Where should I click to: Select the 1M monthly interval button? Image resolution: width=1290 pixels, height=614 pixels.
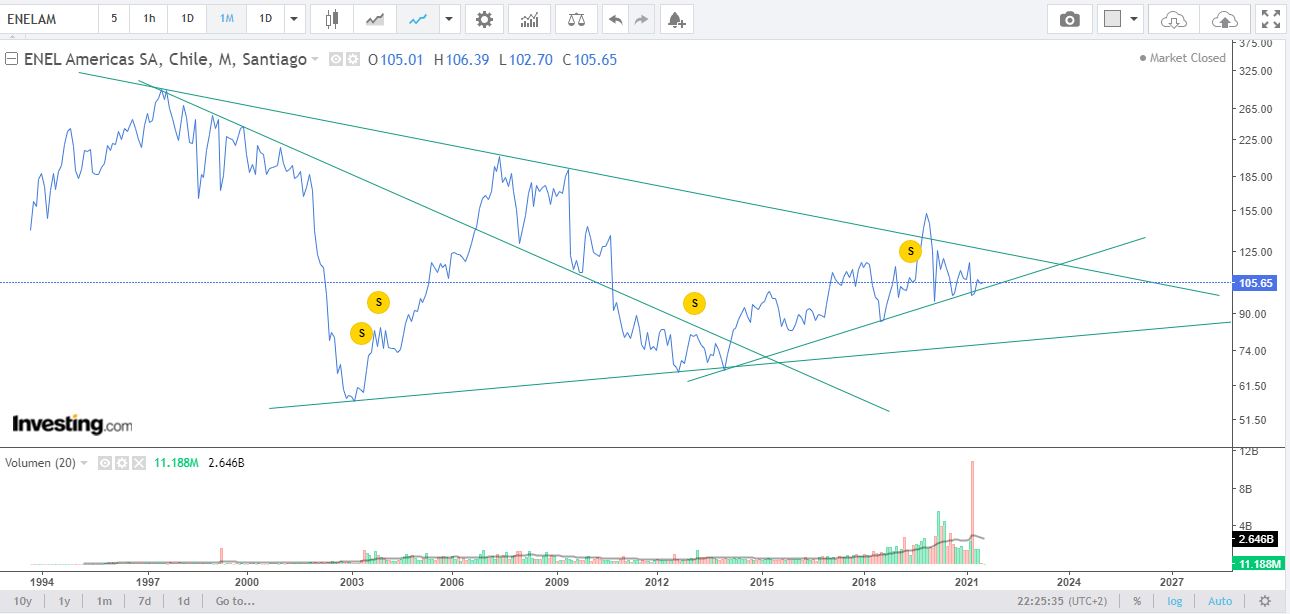click(226, 19)
